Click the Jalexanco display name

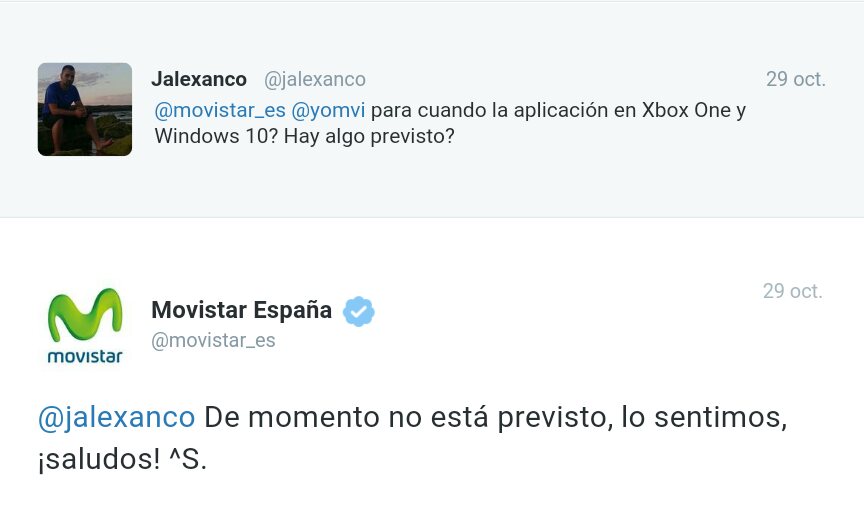pos(199,79)
